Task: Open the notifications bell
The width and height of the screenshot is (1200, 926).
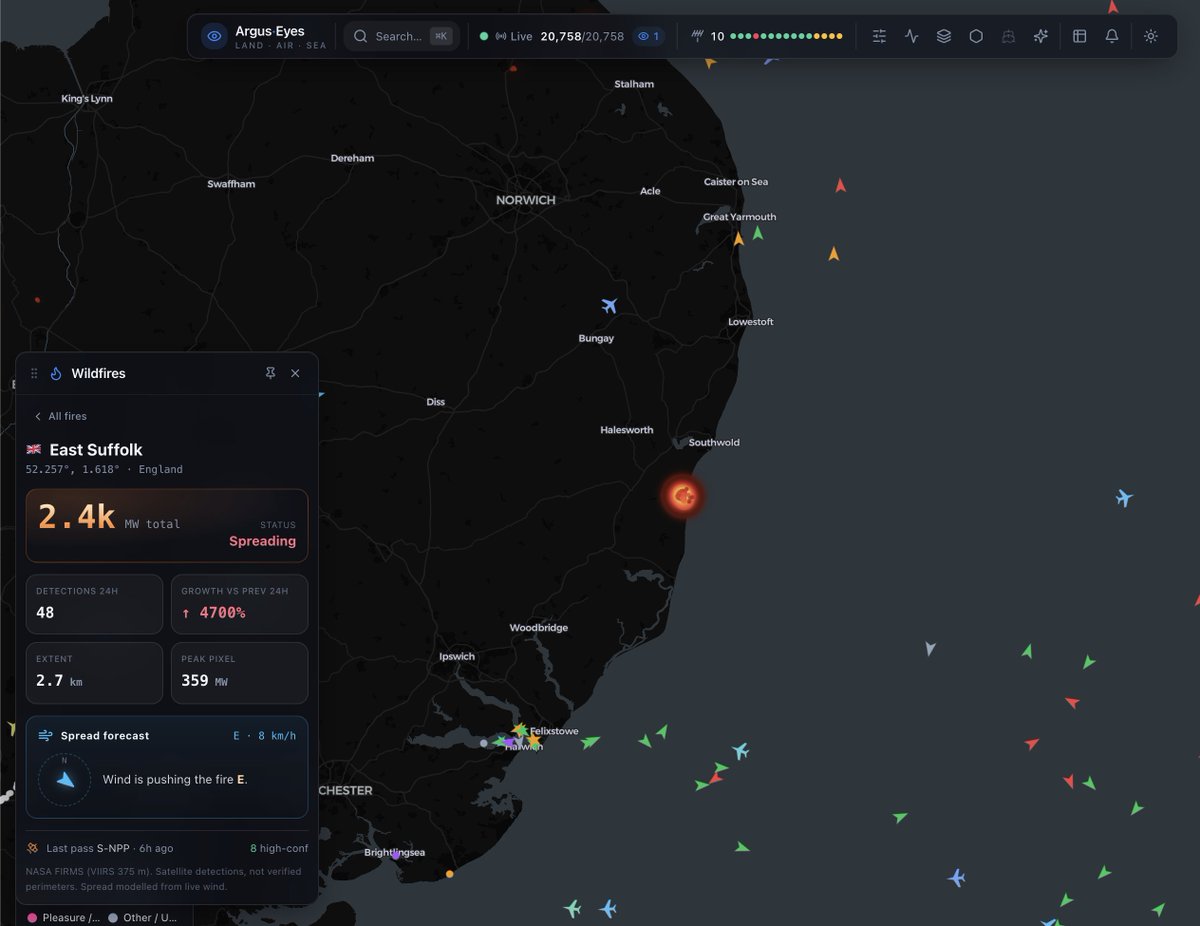Action: coord(1112,37)
